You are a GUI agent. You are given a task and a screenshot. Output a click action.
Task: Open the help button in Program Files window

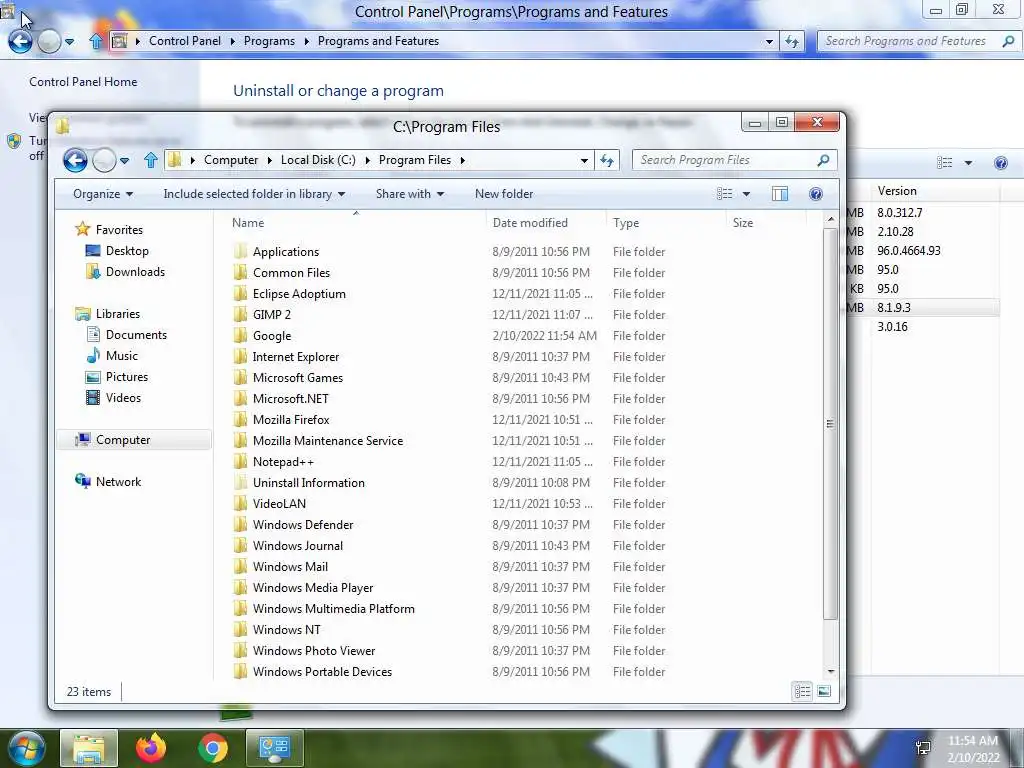pyautogui.click(x=816, y=194)
